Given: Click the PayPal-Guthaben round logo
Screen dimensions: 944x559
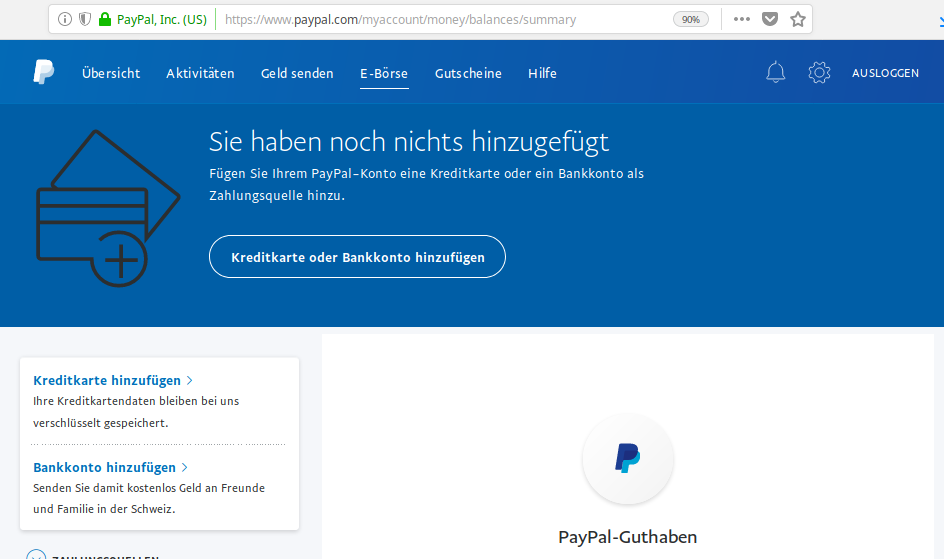Looking at the screenshot, I should tap(627, 459).
